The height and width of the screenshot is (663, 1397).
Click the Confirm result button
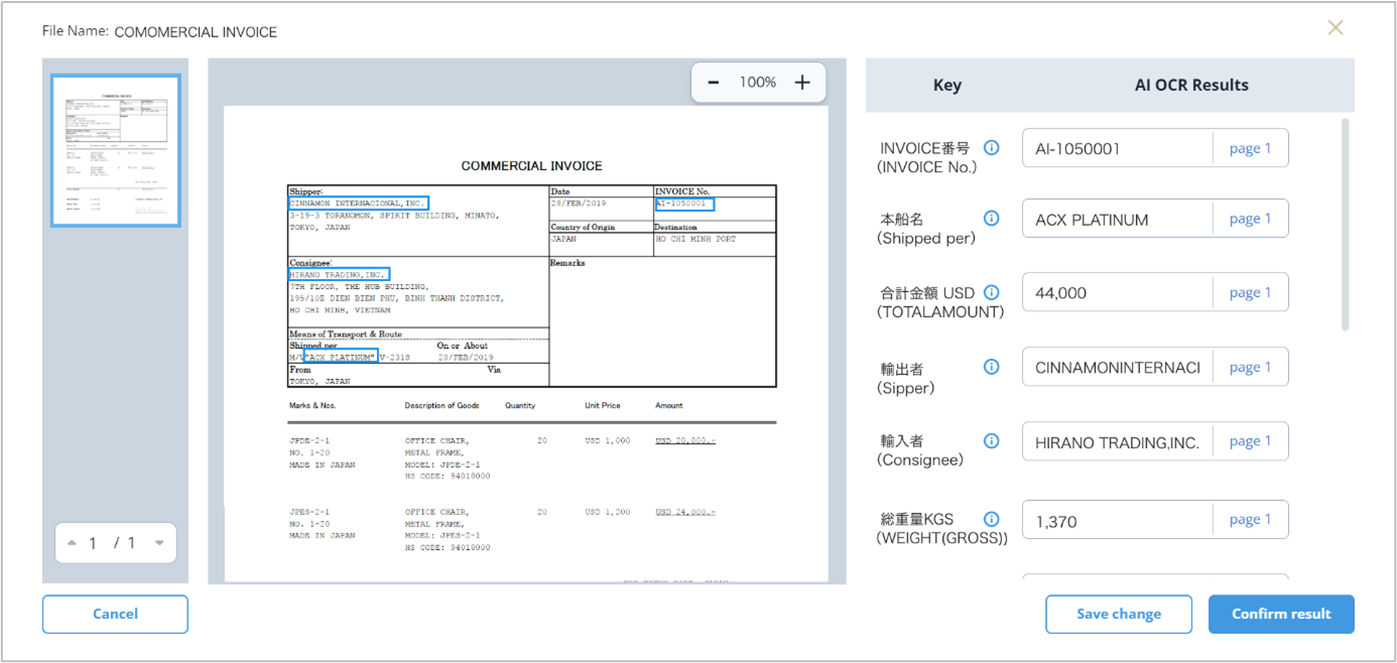click(x=1281, y=614)
